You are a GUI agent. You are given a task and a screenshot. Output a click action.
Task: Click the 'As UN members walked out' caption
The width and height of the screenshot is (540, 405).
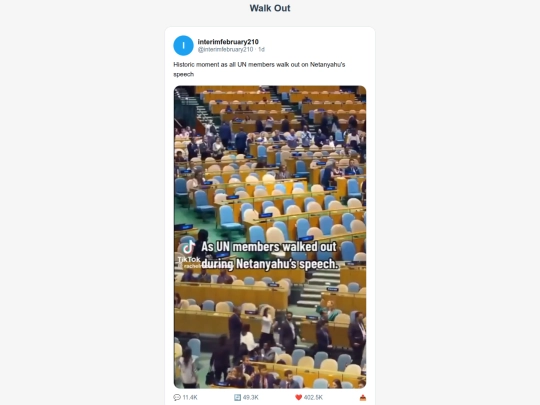click(x=269, y=247)
